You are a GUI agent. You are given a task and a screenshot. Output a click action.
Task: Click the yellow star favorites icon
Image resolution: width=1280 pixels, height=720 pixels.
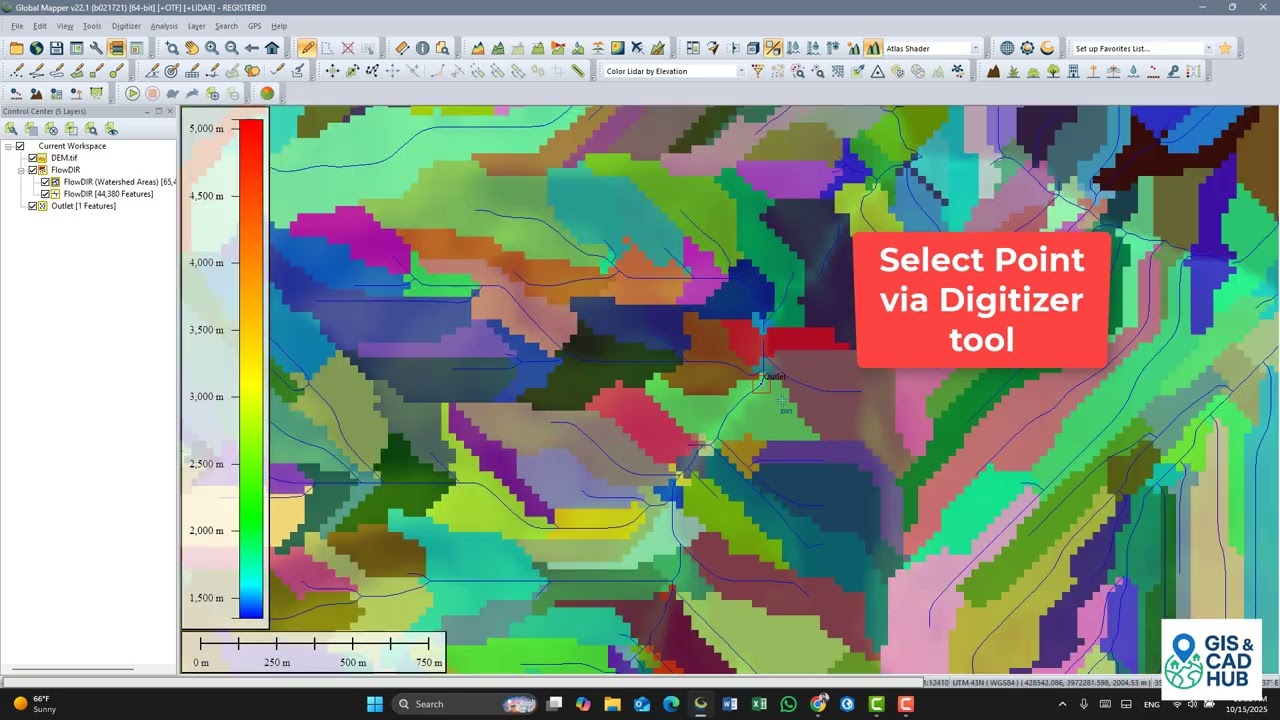(1225, 48)
